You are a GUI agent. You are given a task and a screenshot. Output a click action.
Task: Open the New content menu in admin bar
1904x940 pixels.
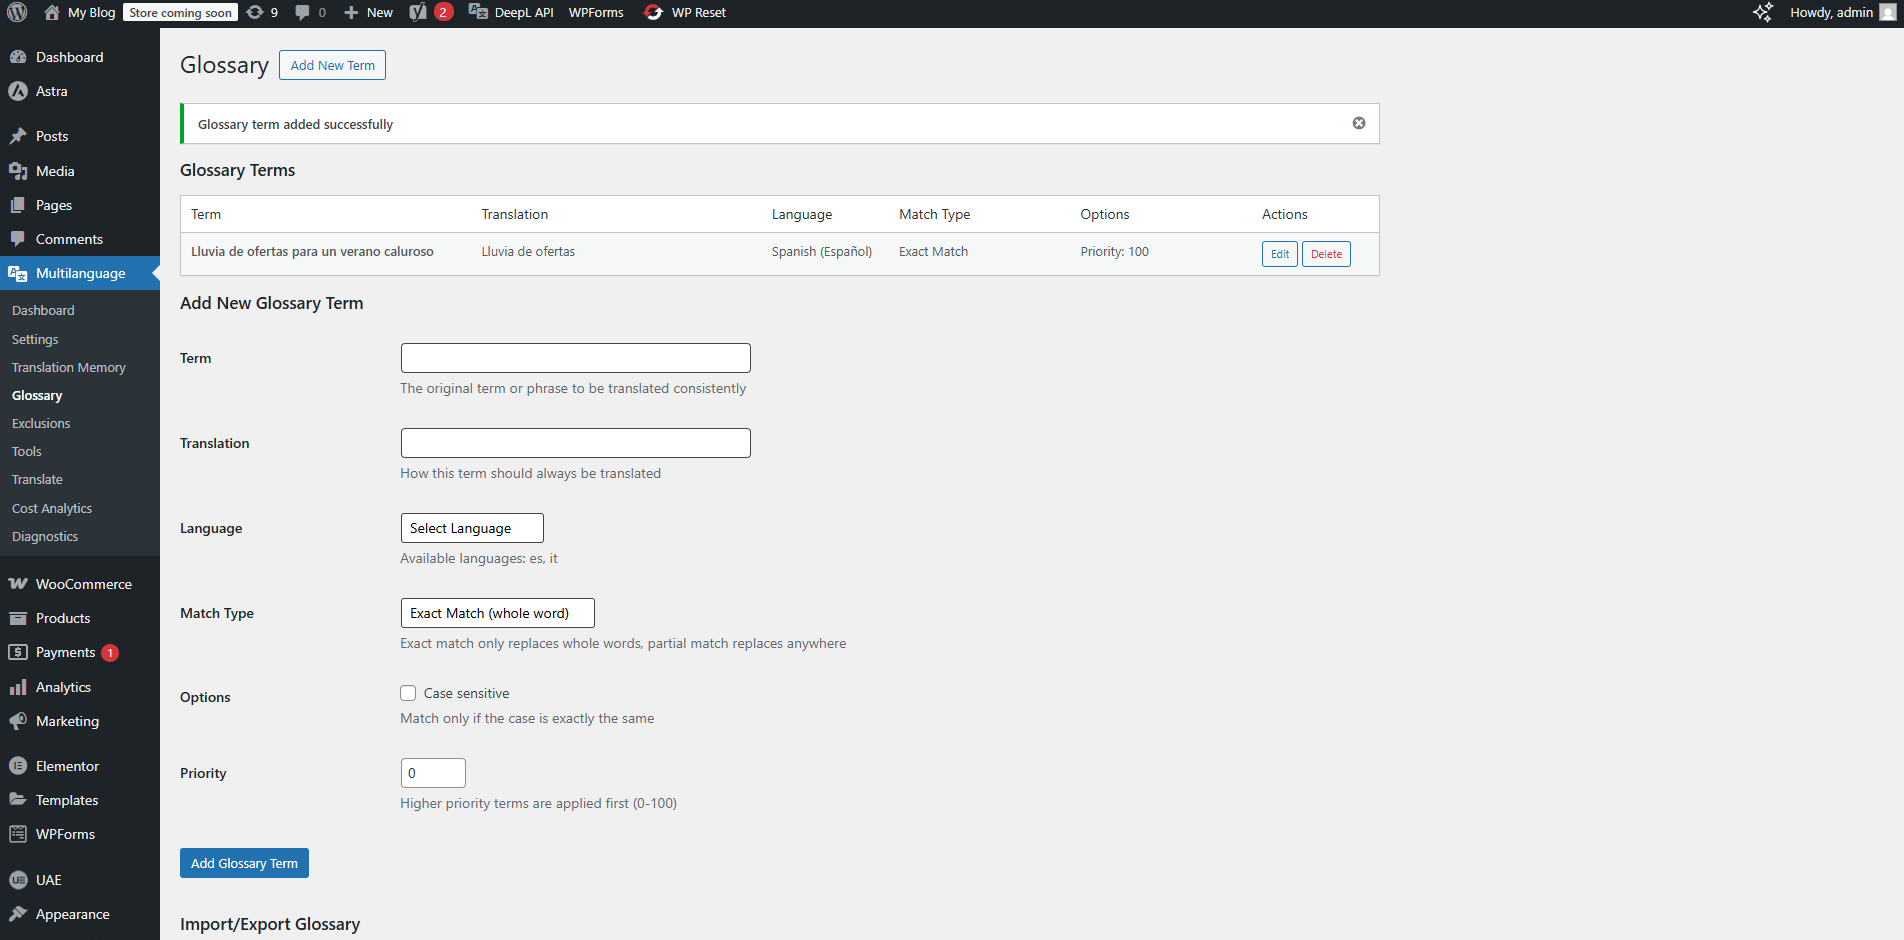pyautogui.click(x=368, y=12)
